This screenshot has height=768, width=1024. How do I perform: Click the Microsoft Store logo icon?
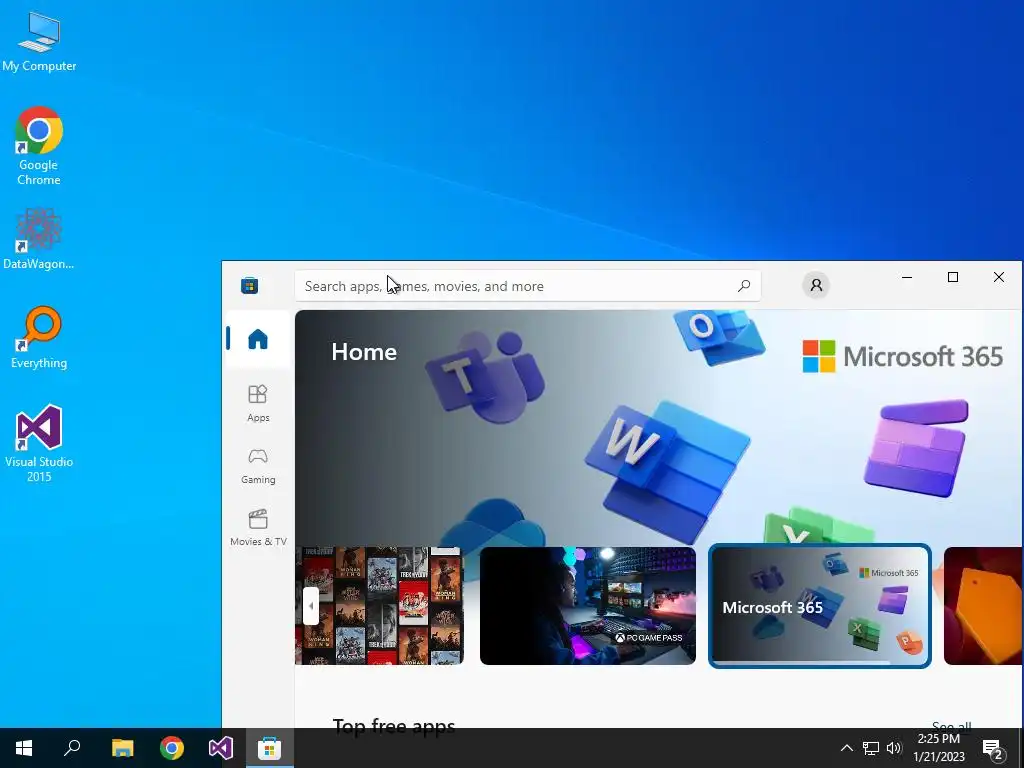tap(249, 285)
